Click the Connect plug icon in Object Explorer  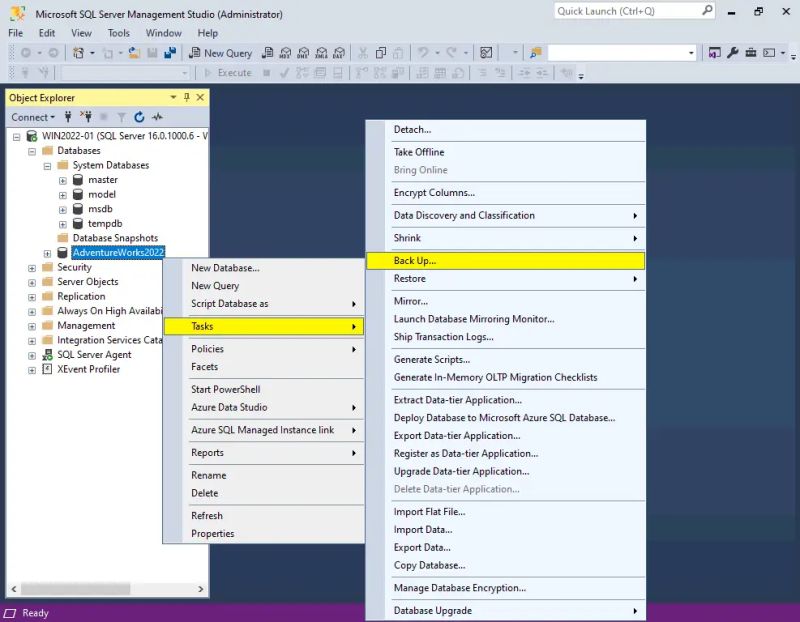click(x=68, y=117)
